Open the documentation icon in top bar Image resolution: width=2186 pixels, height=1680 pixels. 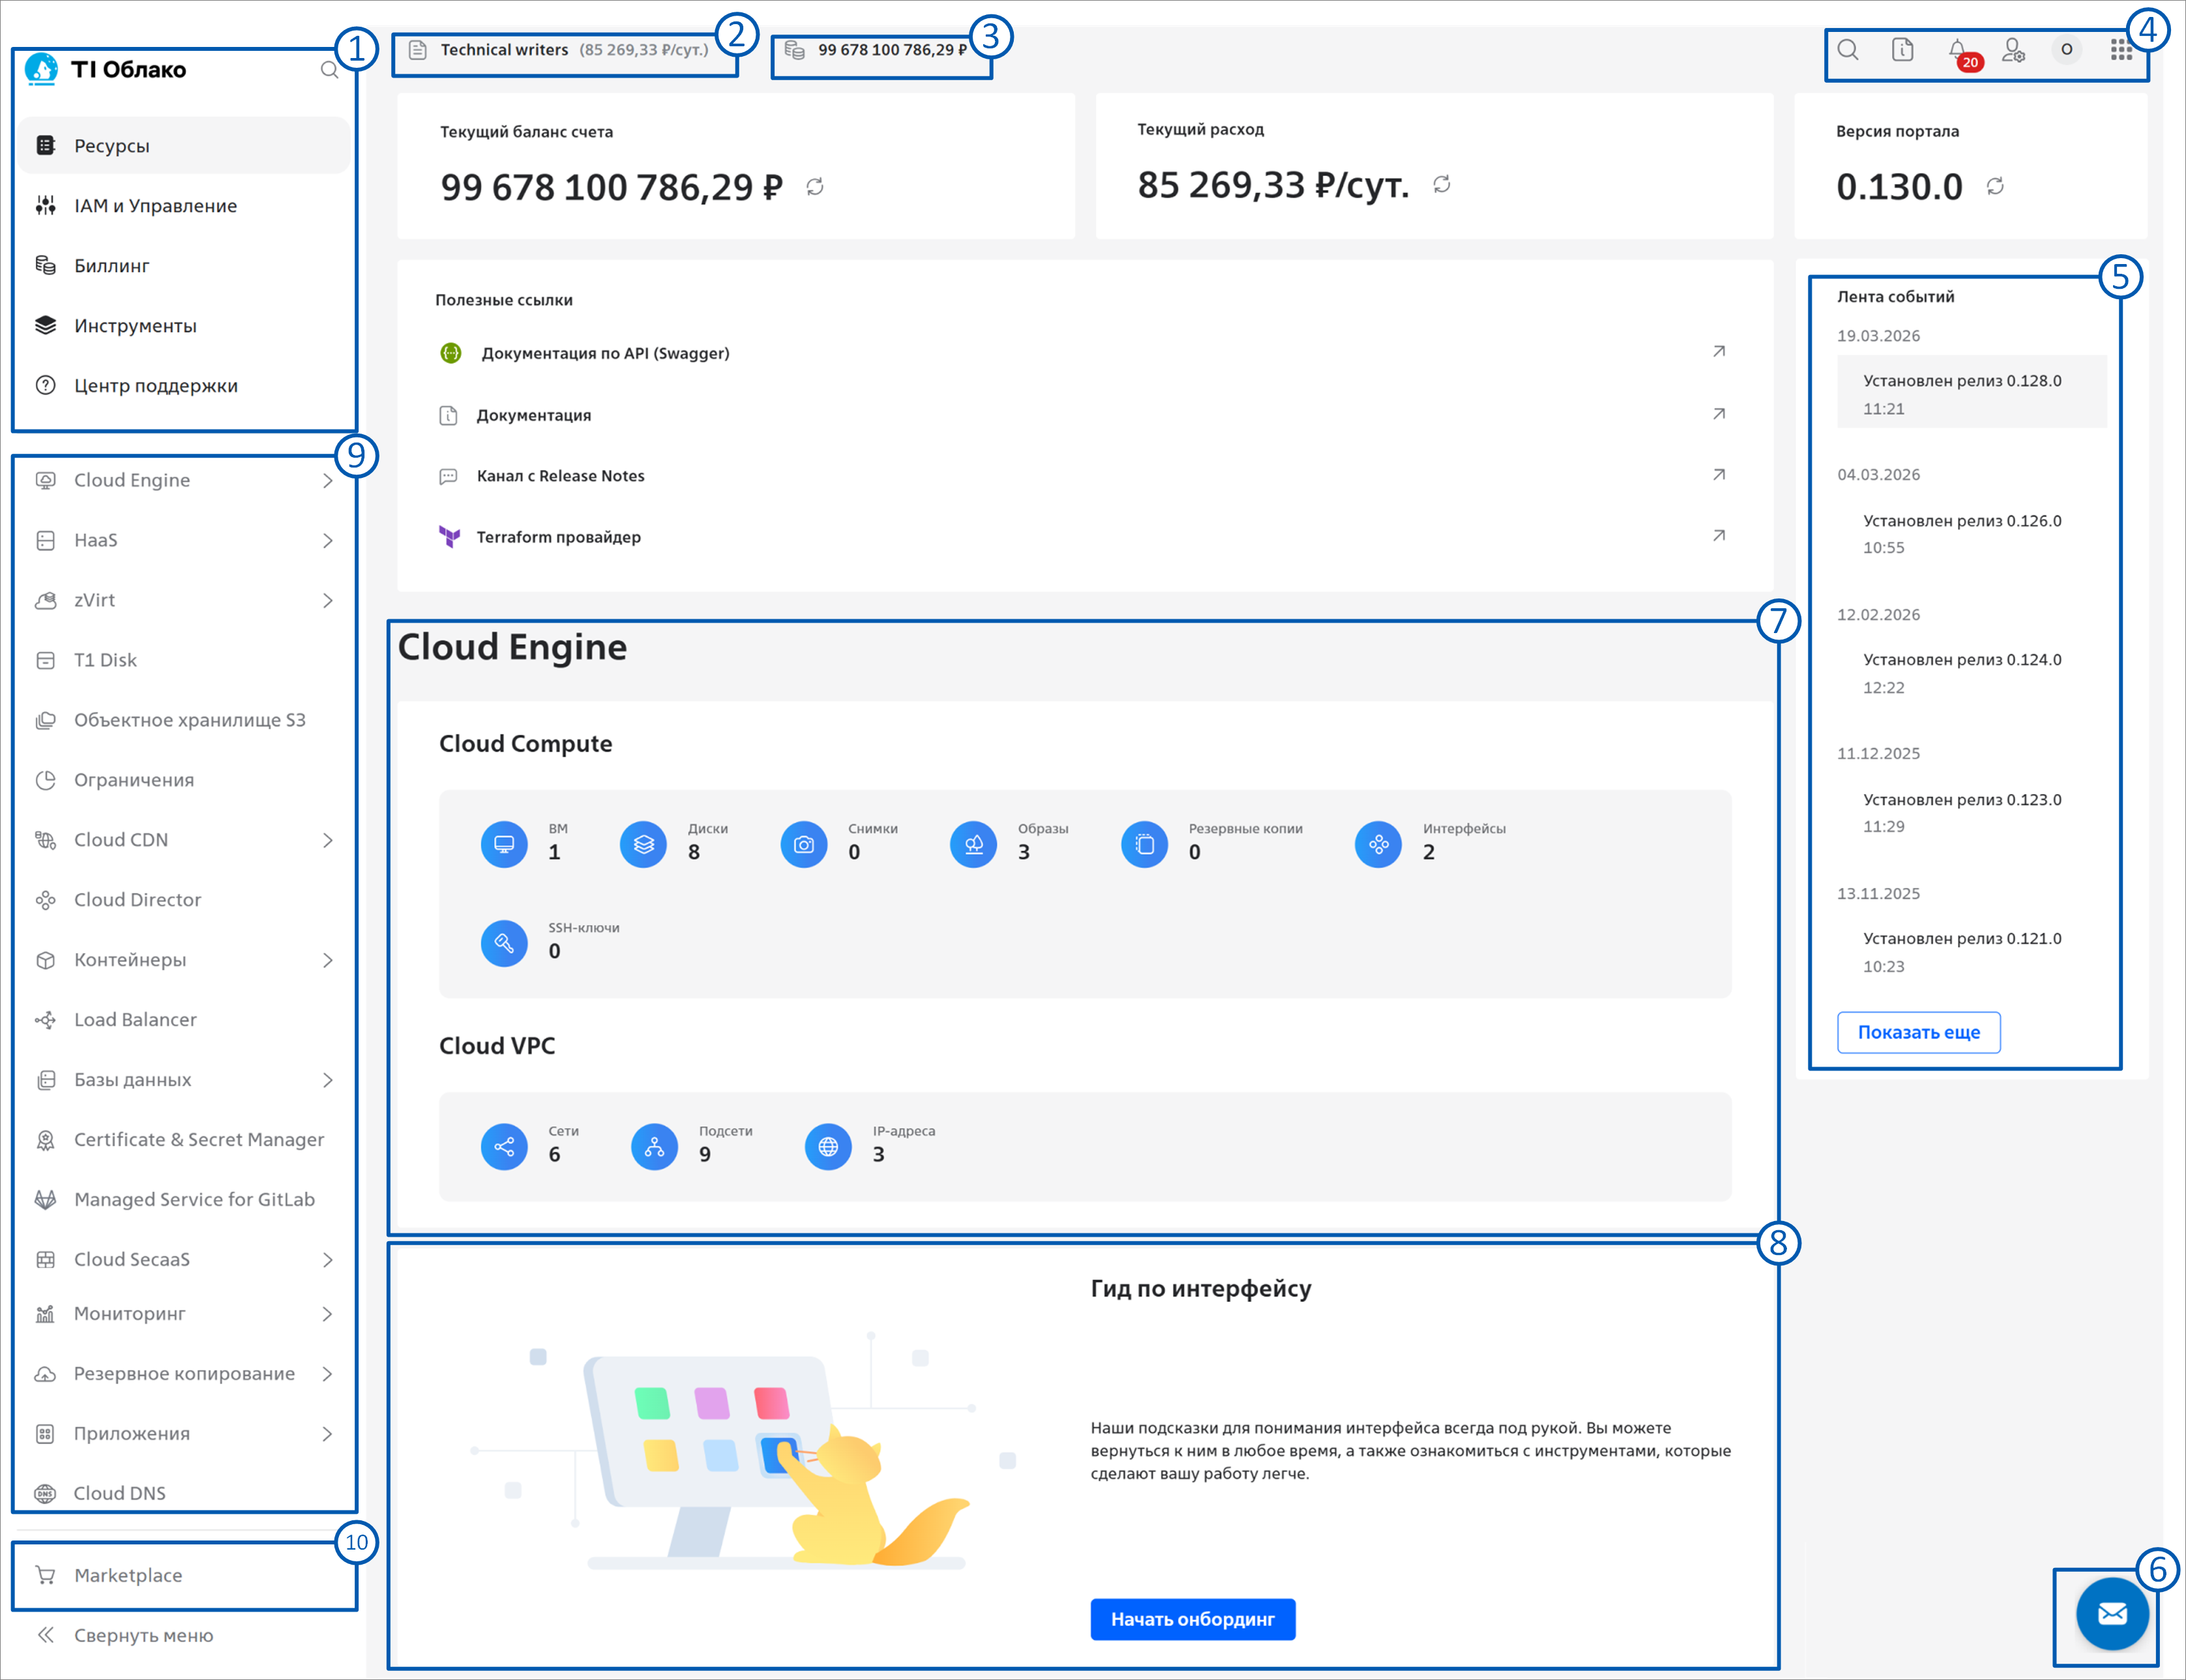click(1902, 50)
